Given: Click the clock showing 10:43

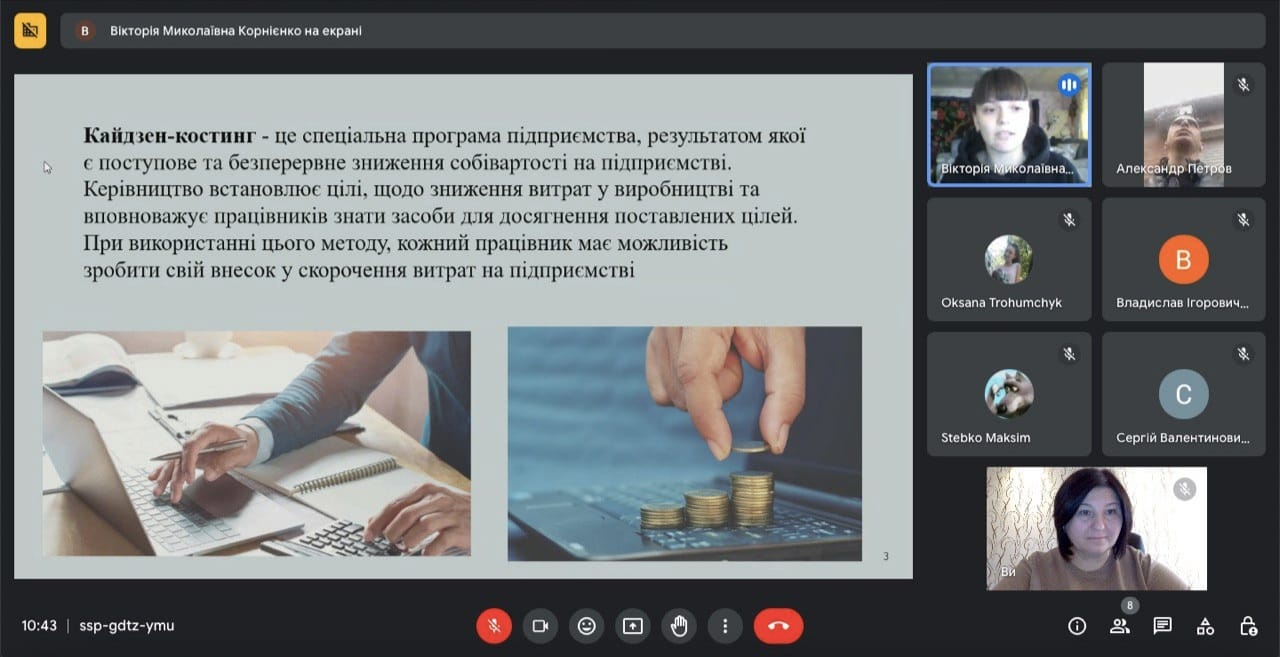Looking at the screenshot, I should (39, 626).
